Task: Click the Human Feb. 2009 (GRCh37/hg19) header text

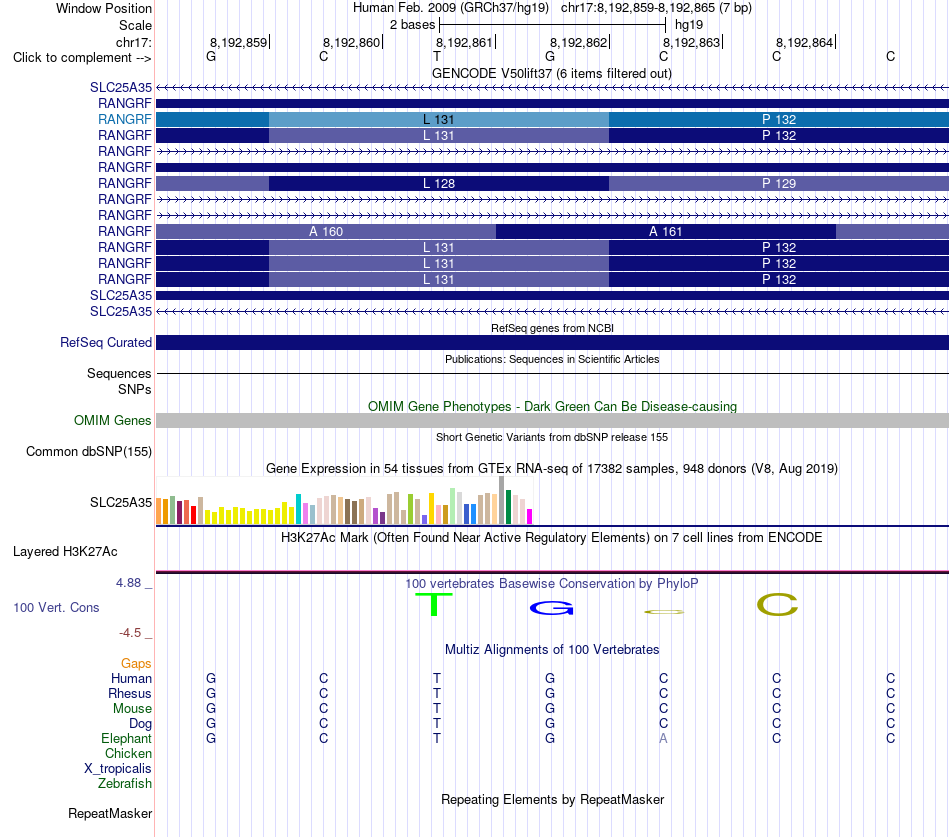Action: click(x=451, y=8)
